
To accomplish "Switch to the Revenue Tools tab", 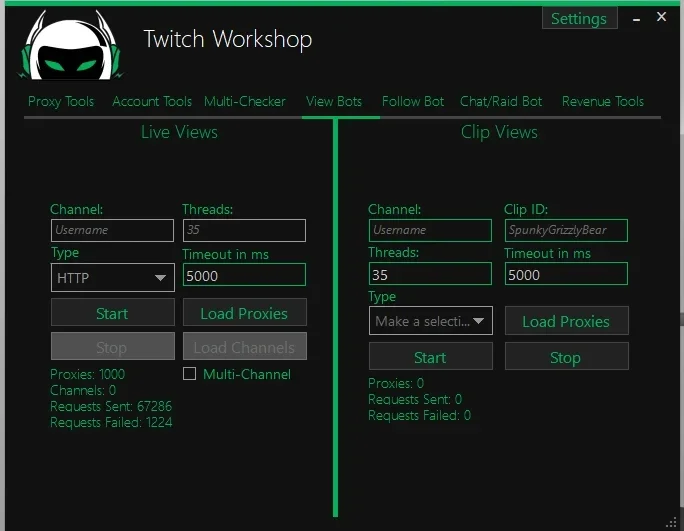I will (x=603, y=102).
